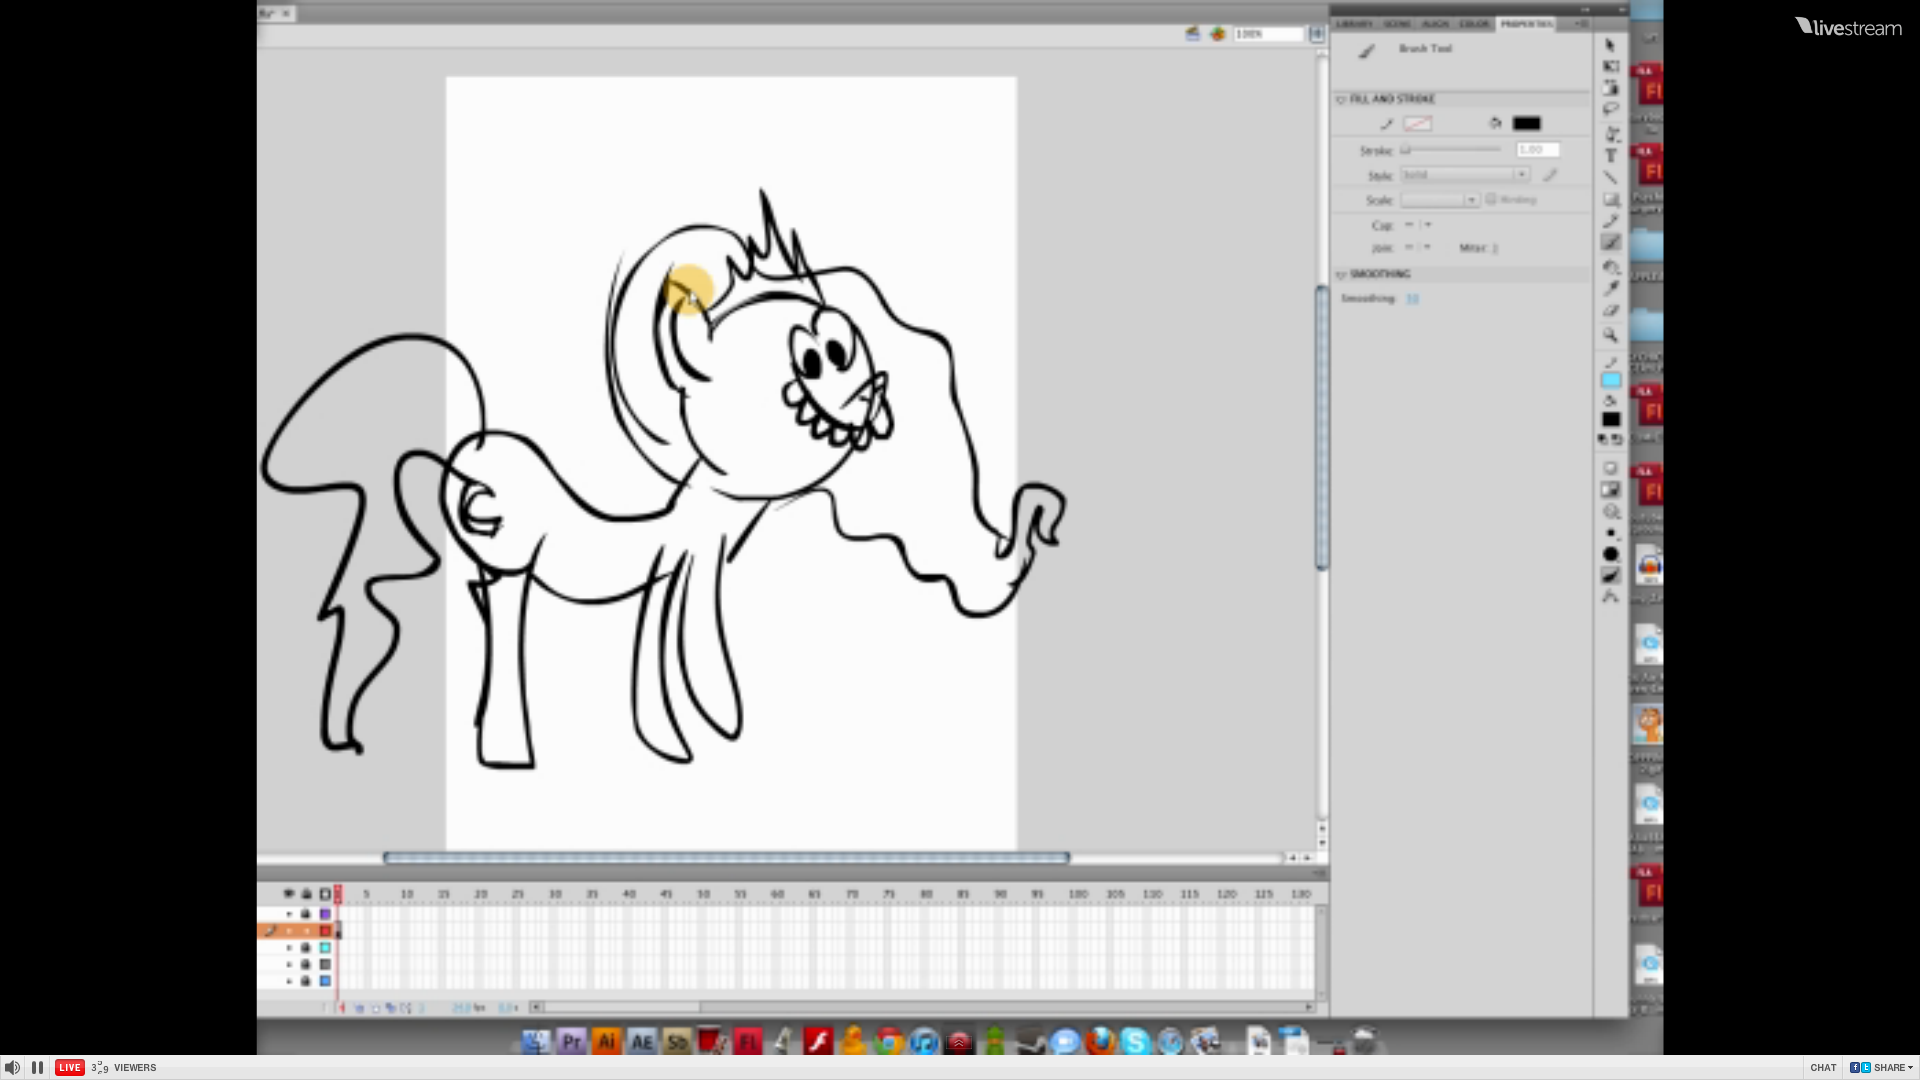Image resolution: width=1920 pixels, height=1080 pixels.
Task: Toggle outline view of blue bottom layer
Action: click(x=325, y=981)
